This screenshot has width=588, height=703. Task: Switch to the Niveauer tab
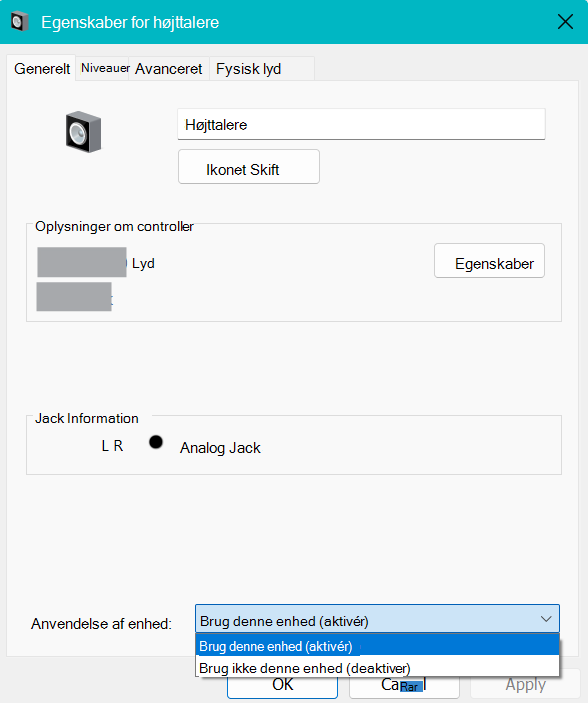pyautogui.click(x=105, y=68)
